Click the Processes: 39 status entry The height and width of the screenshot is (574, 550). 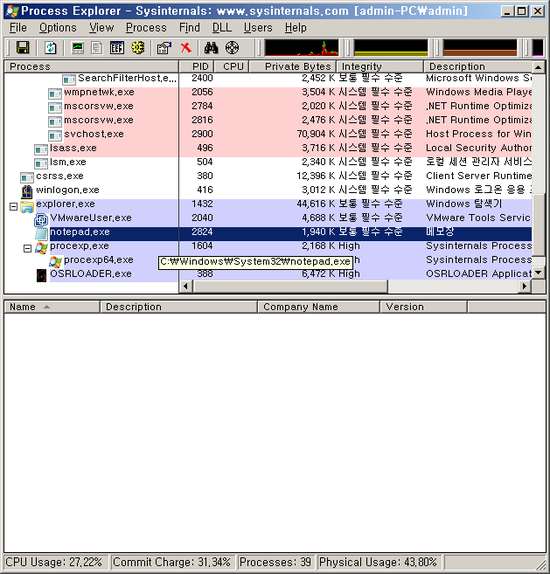[x=275, y=562]
